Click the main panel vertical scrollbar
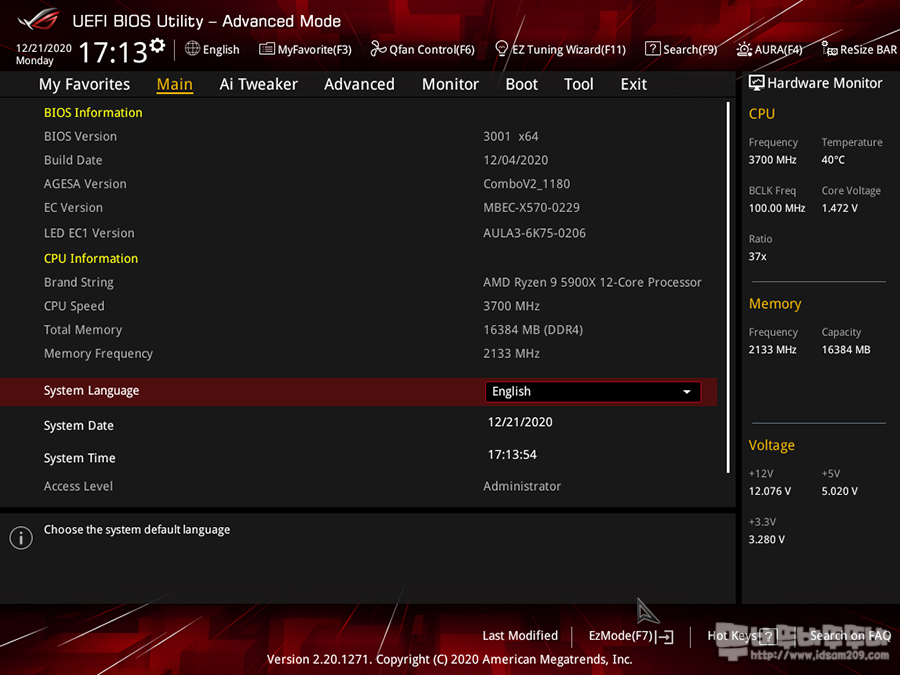The width and height of the screenshot is (900, 675). [728, 287]
